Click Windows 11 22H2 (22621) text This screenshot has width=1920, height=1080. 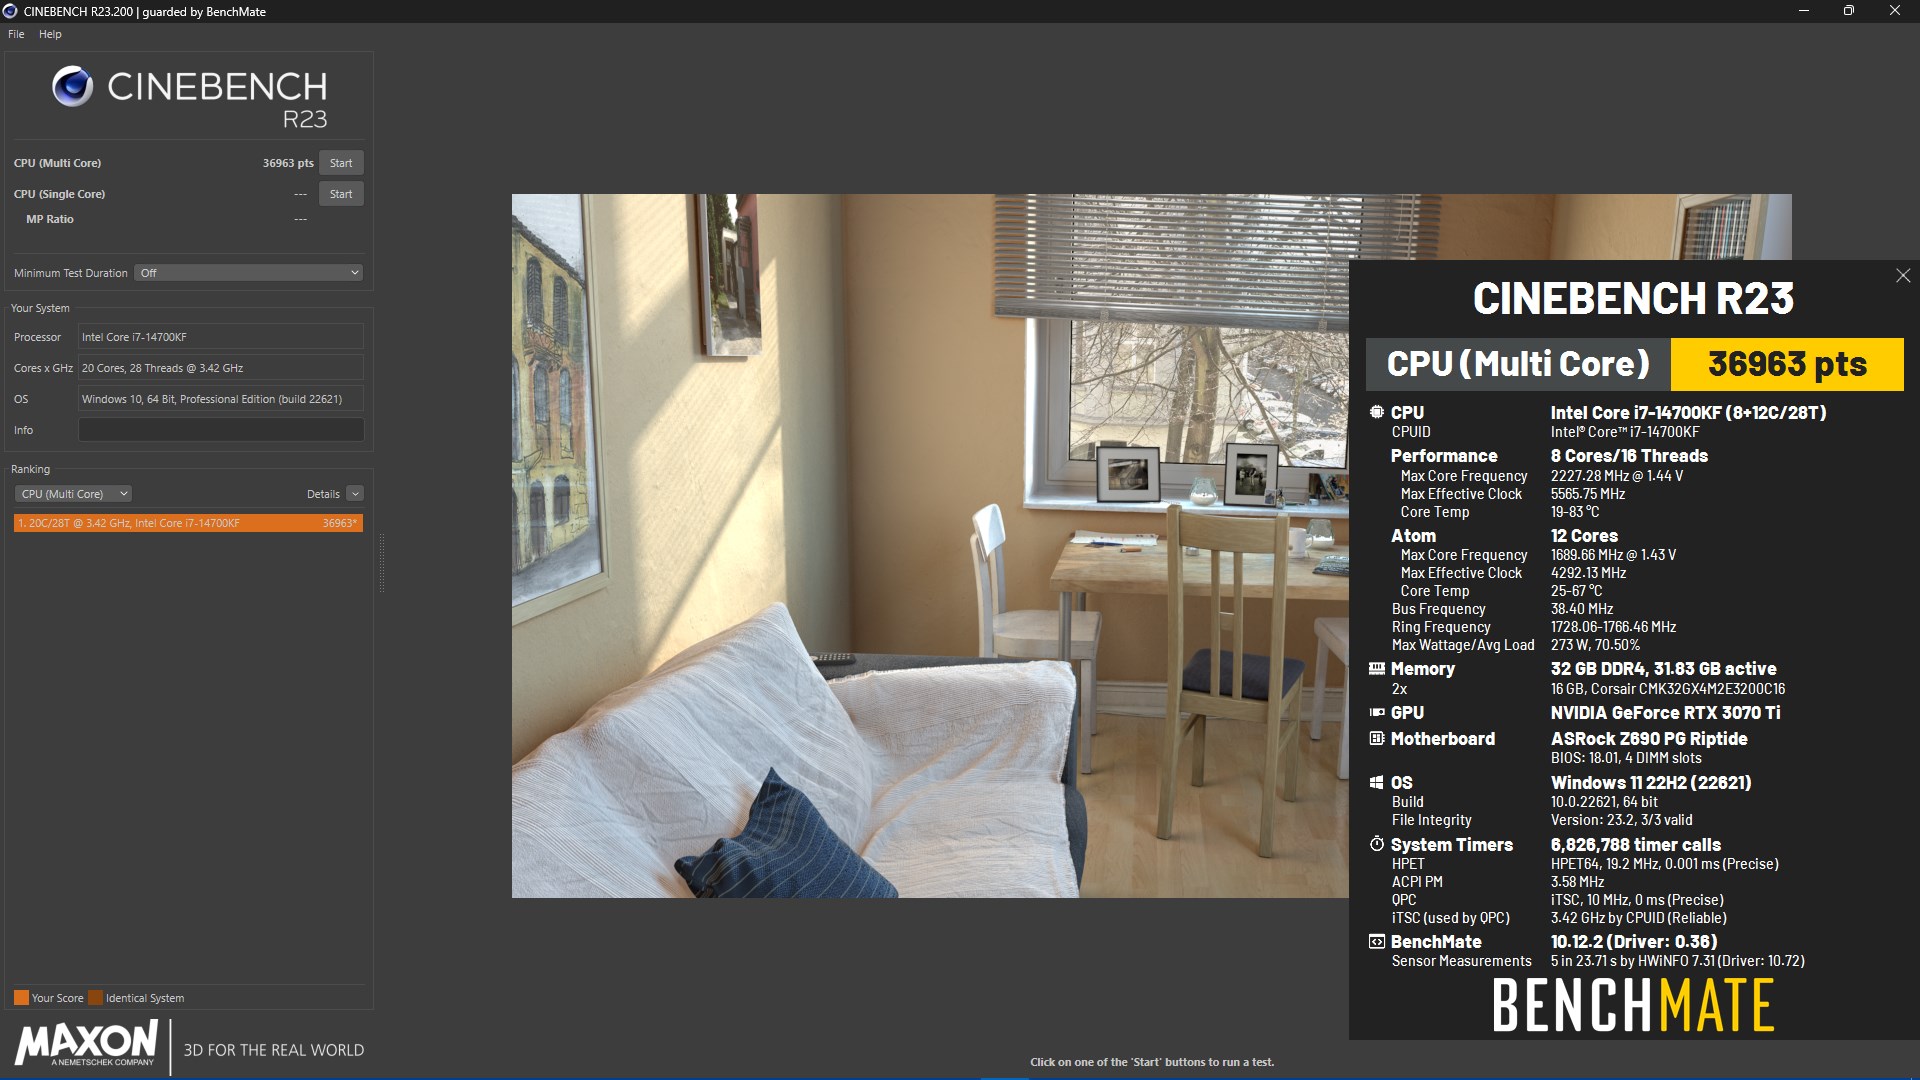pyautogui.click(x=1651, y=783)
